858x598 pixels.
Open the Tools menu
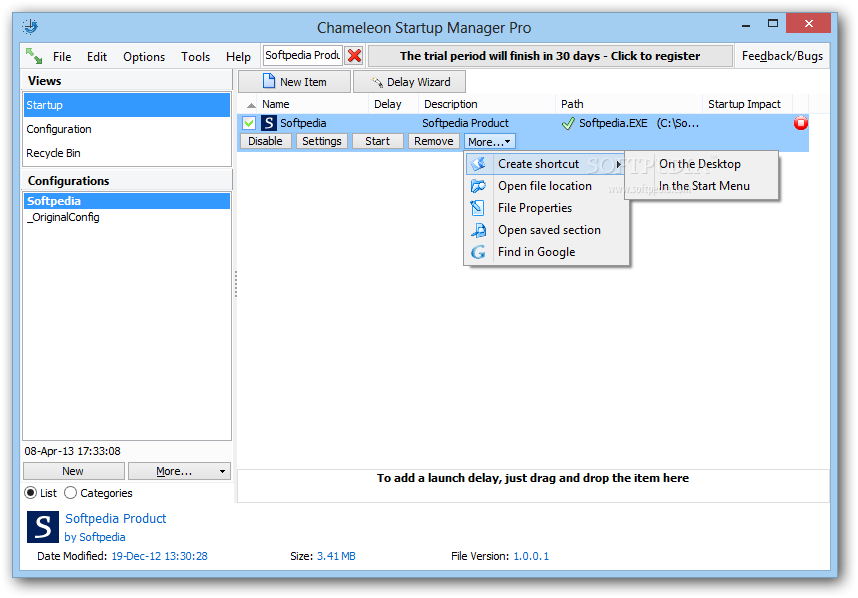[x=195, y=56]
